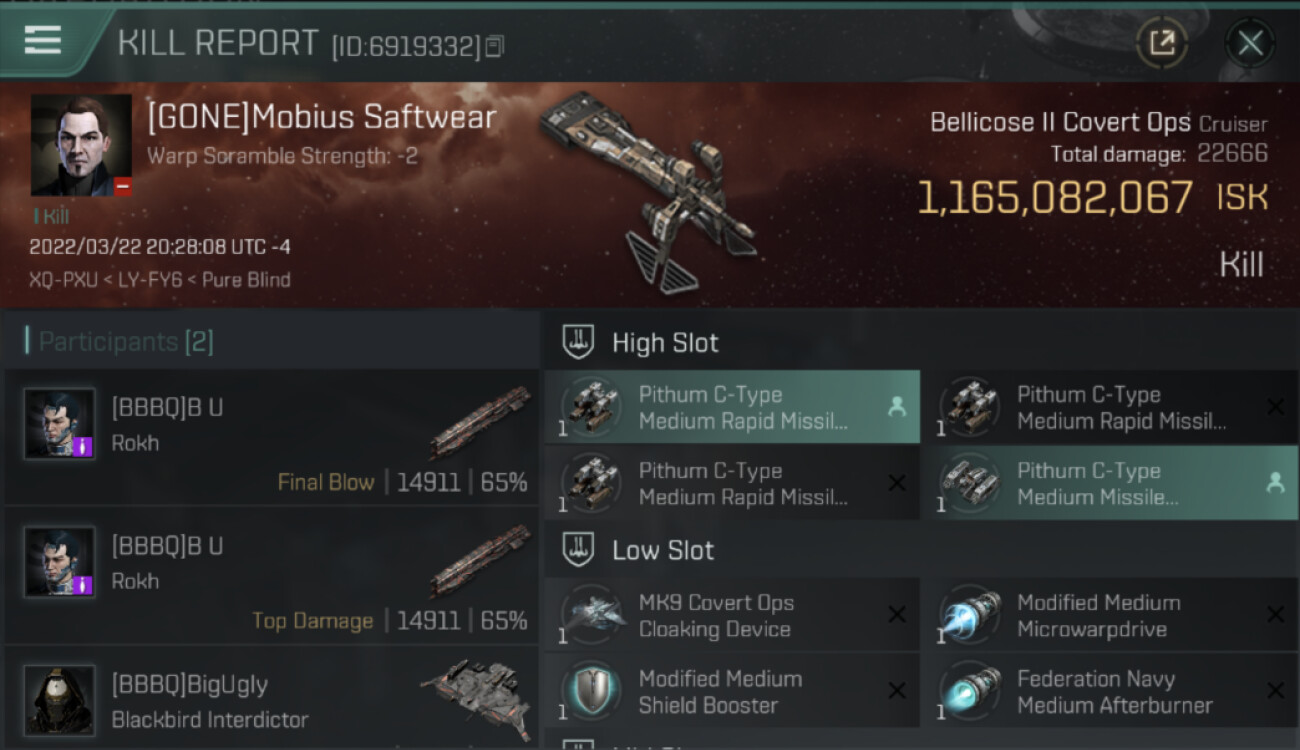View the Bellicose II ship image
Screen dimensions: 1300x750
coord(650,190)
